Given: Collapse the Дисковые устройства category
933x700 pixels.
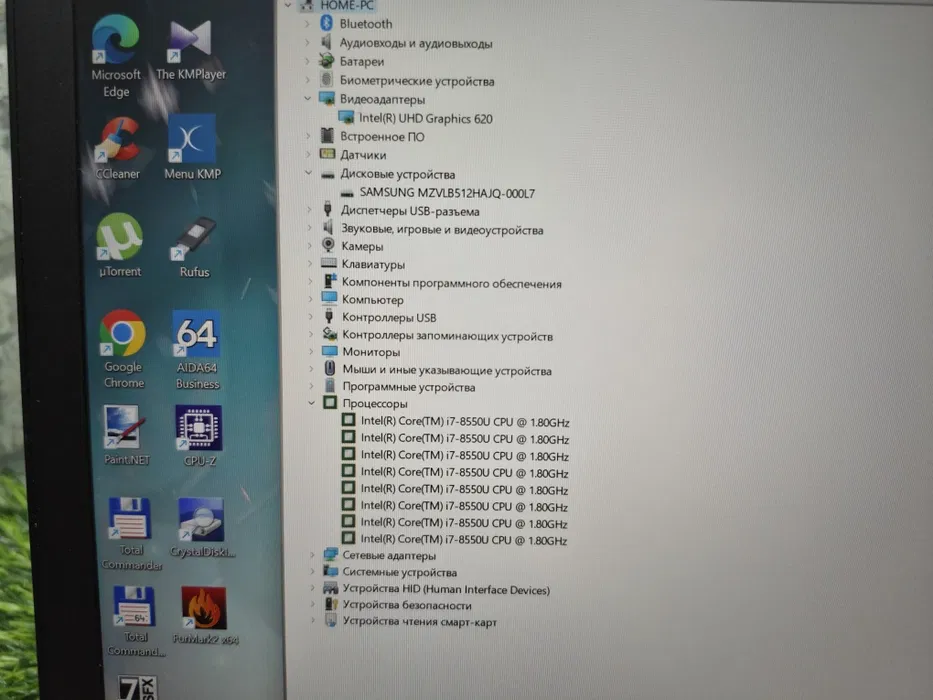Looking at the screenshot, I should pos(308,173).
